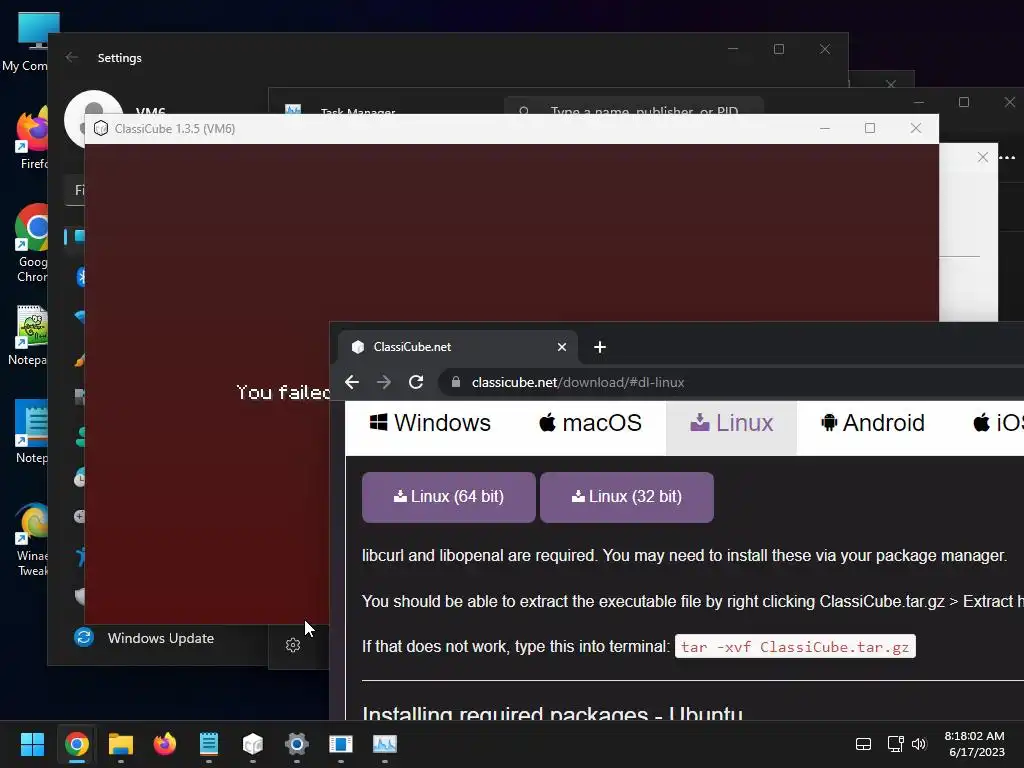1024x768 pixels.
Task: Switch to ClassiCube on the taskbar
Action: 253,744
